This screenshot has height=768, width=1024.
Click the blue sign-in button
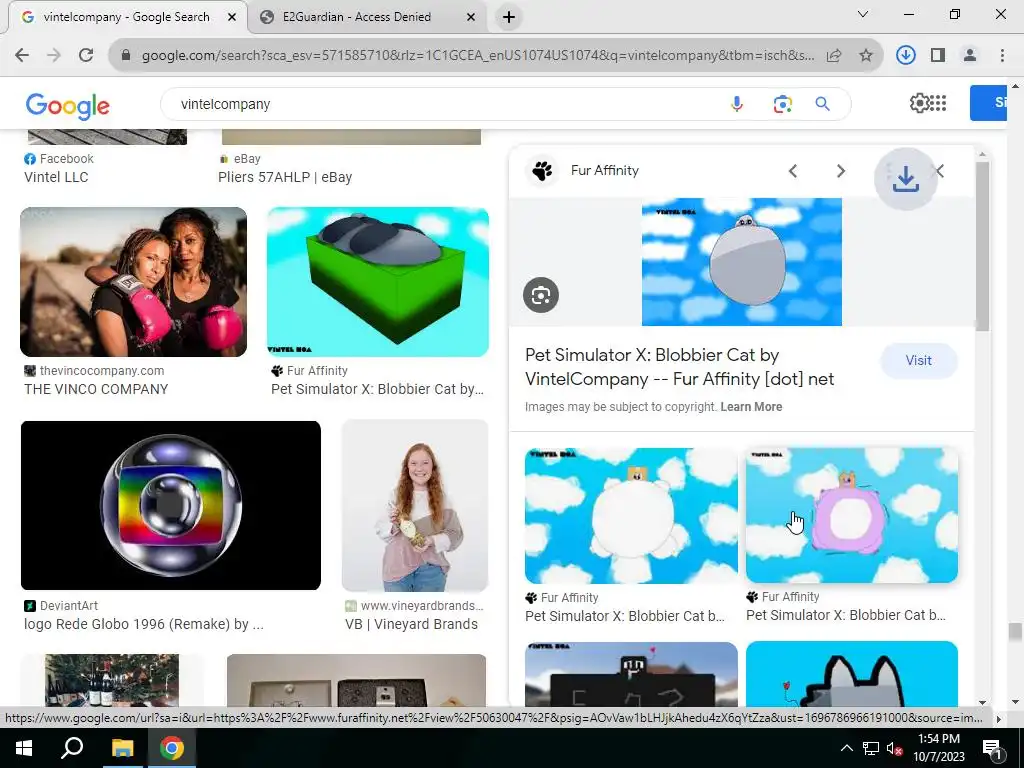click(x=988, y=103)
